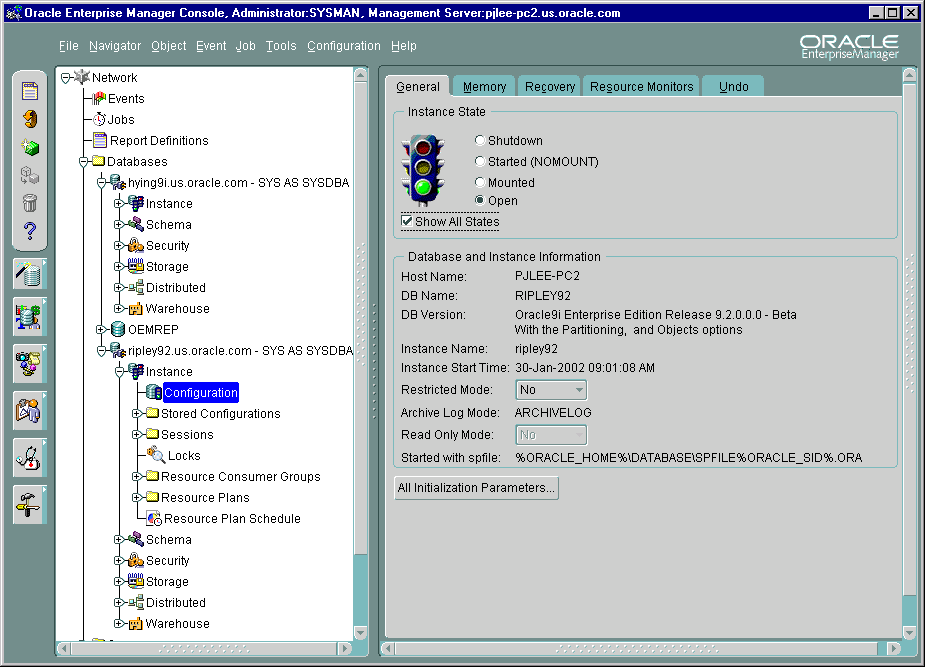Open the Database Wizards wand icon
The width and height of the screenshot is (925, 667).
tap(29, 272)
